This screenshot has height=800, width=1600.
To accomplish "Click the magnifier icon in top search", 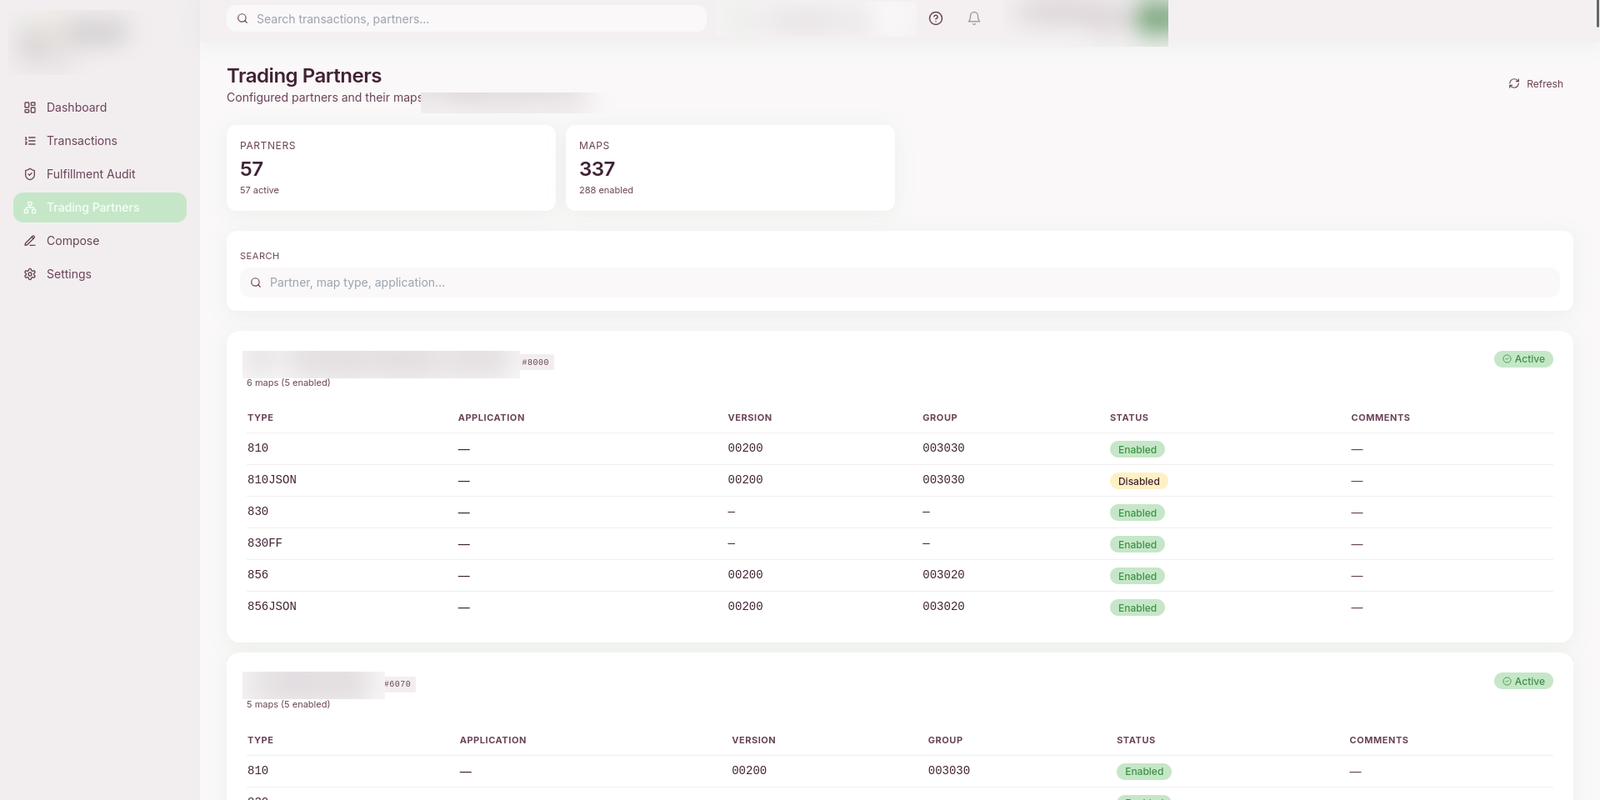I will tap(242, 19).
